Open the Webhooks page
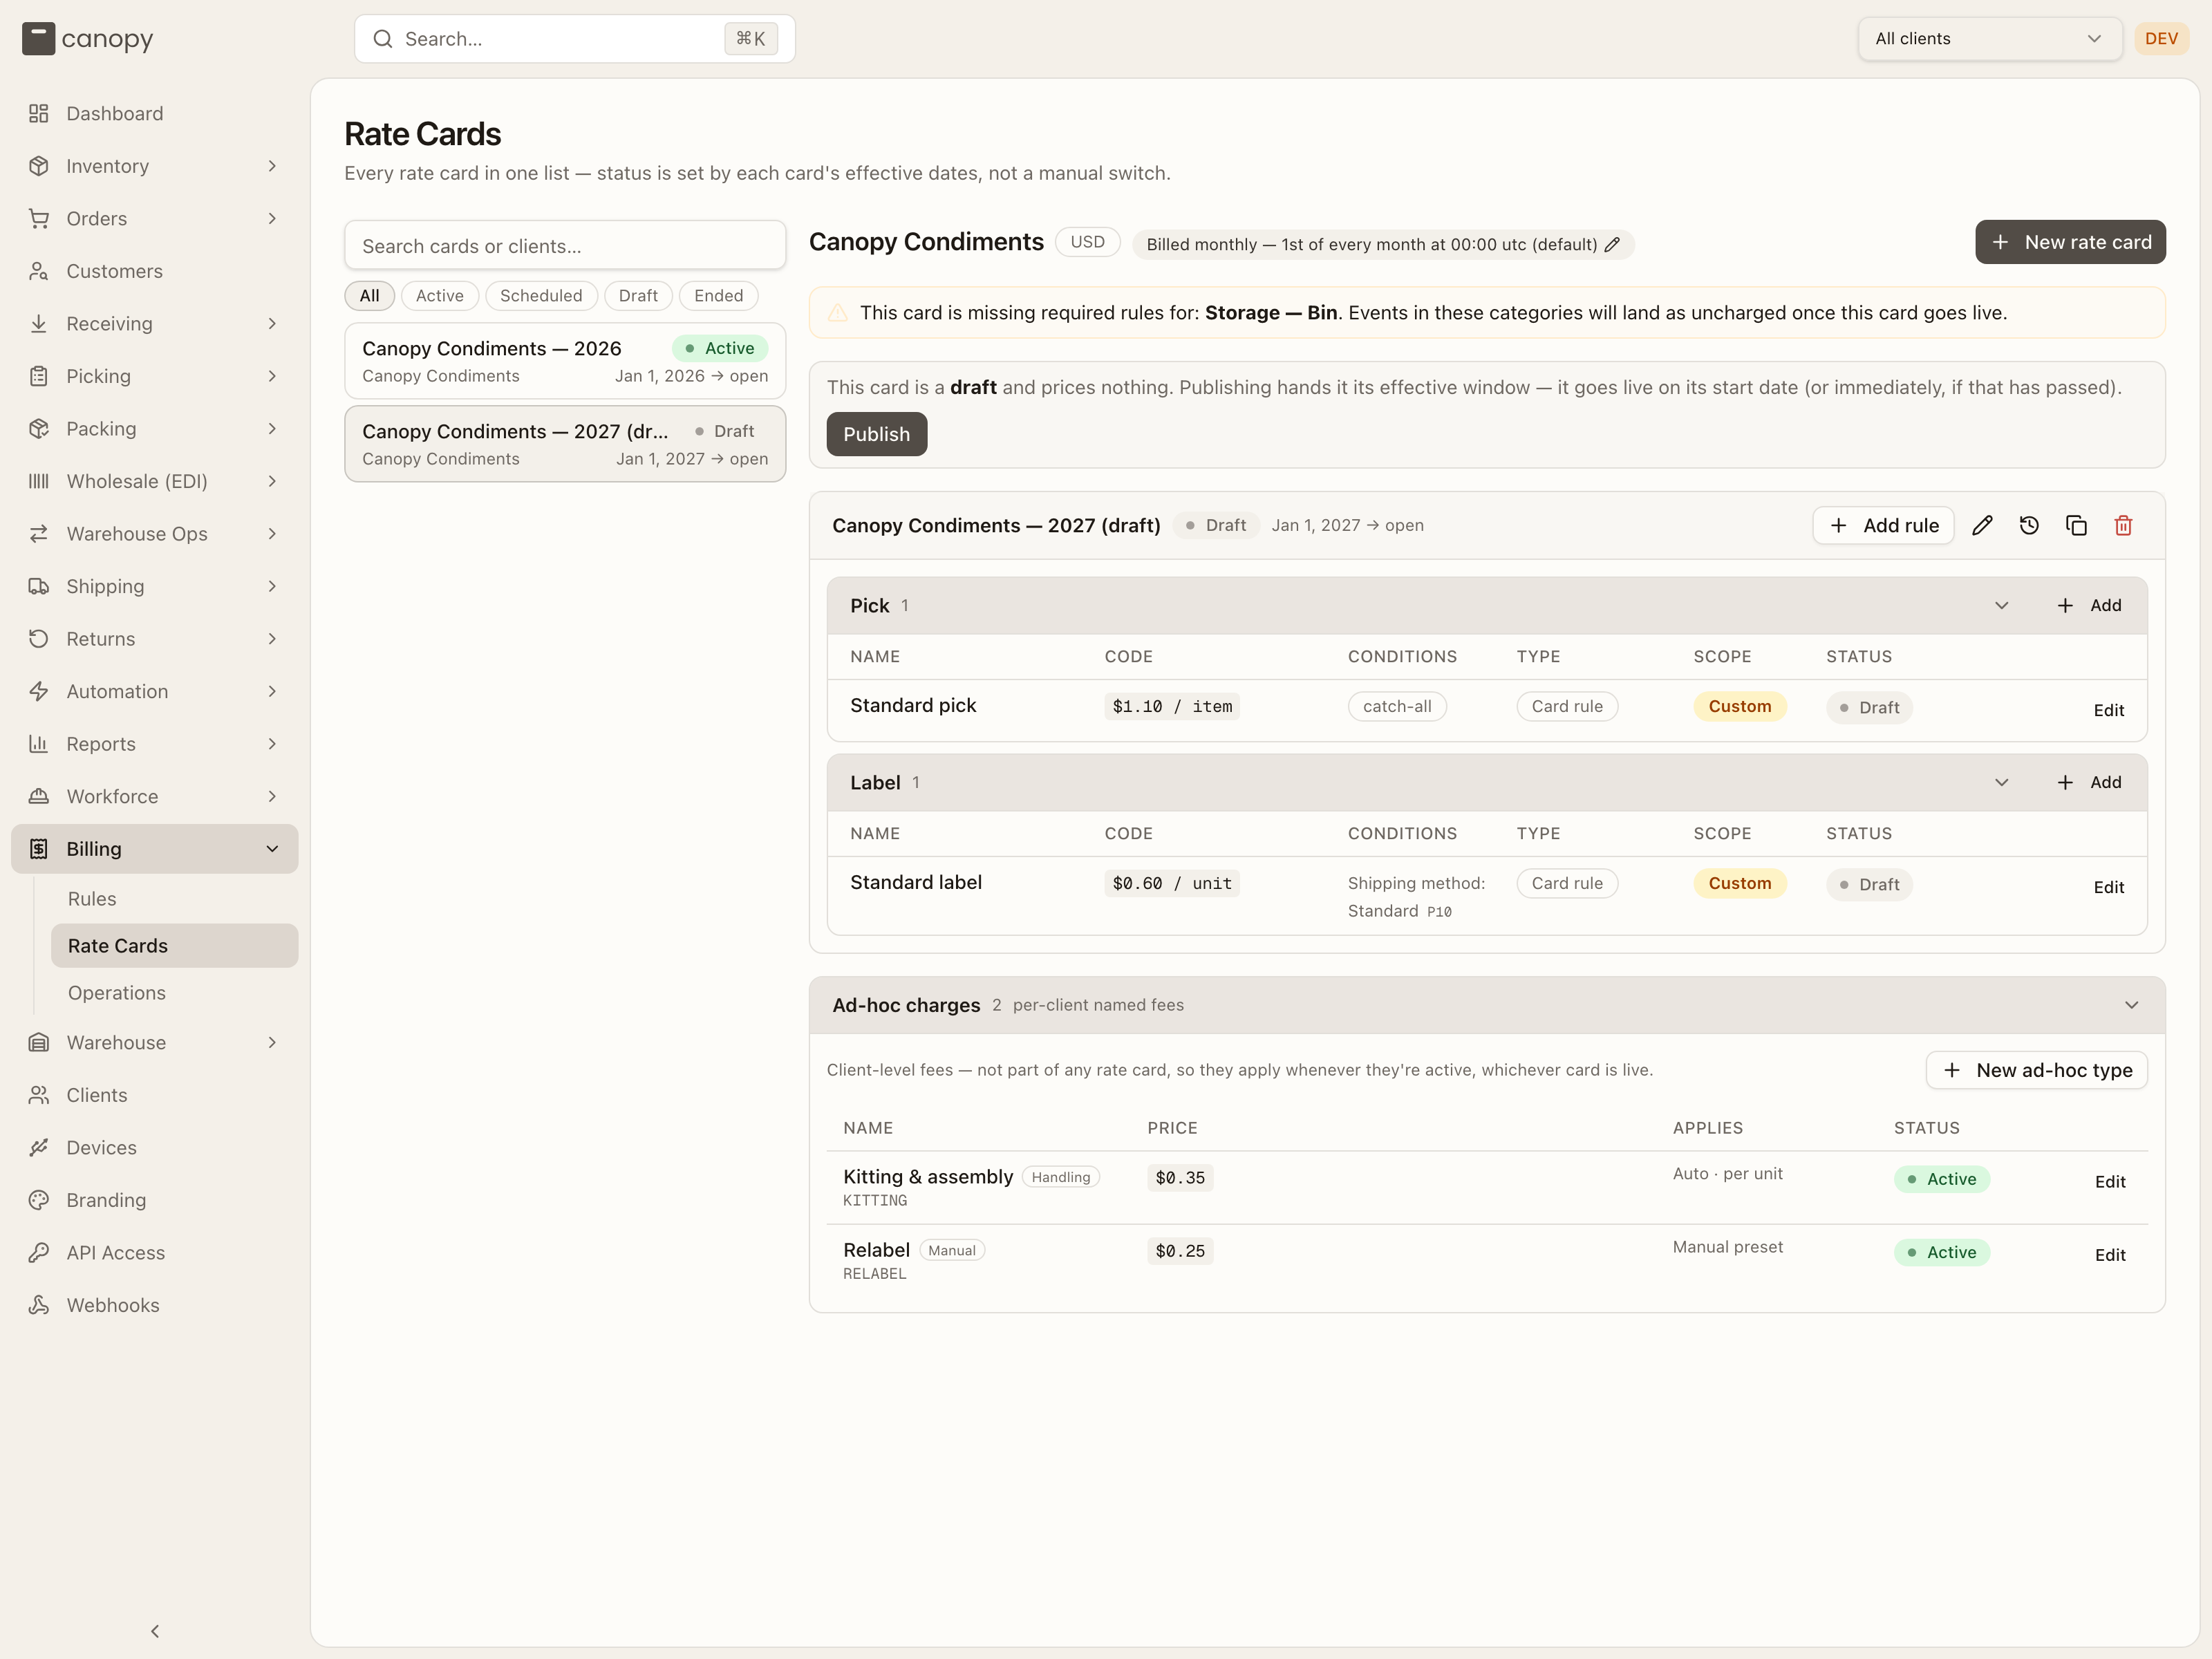The width and height of the screenshot is (2212, 1659). tap(154, 1305)
